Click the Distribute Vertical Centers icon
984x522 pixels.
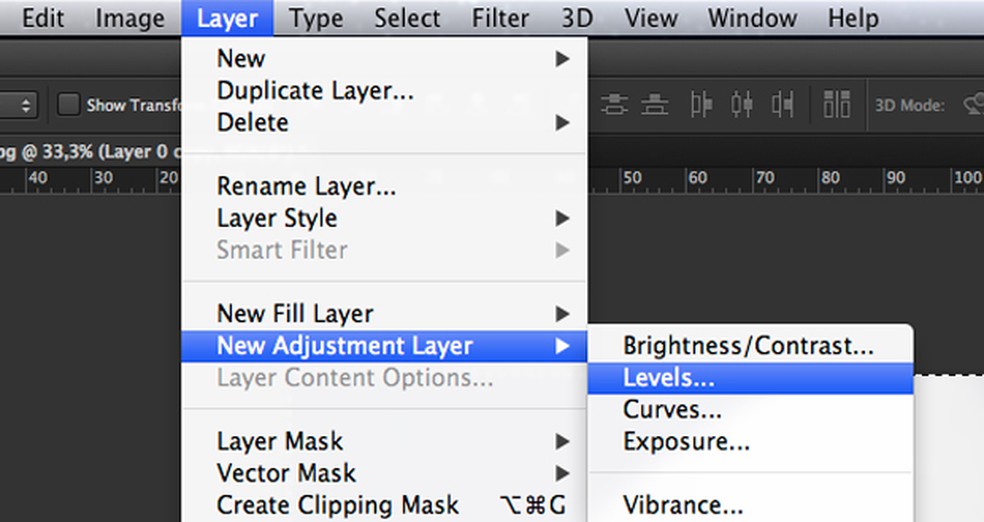point(615,104)
